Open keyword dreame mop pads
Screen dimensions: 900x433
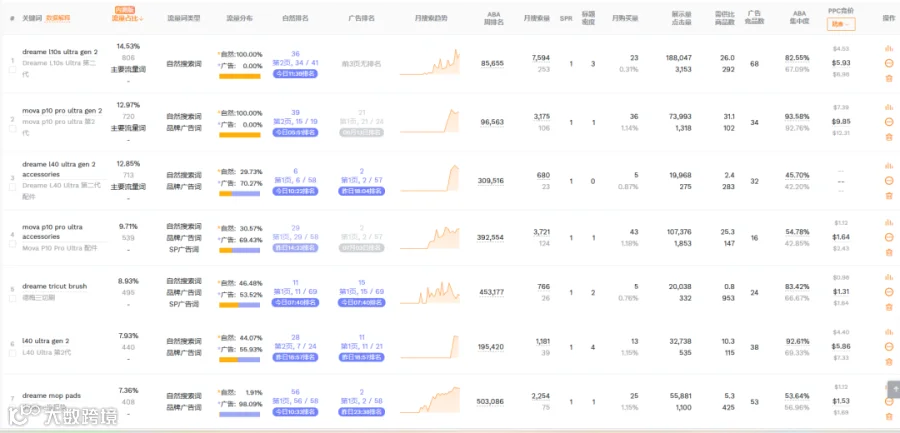point(52,396)
